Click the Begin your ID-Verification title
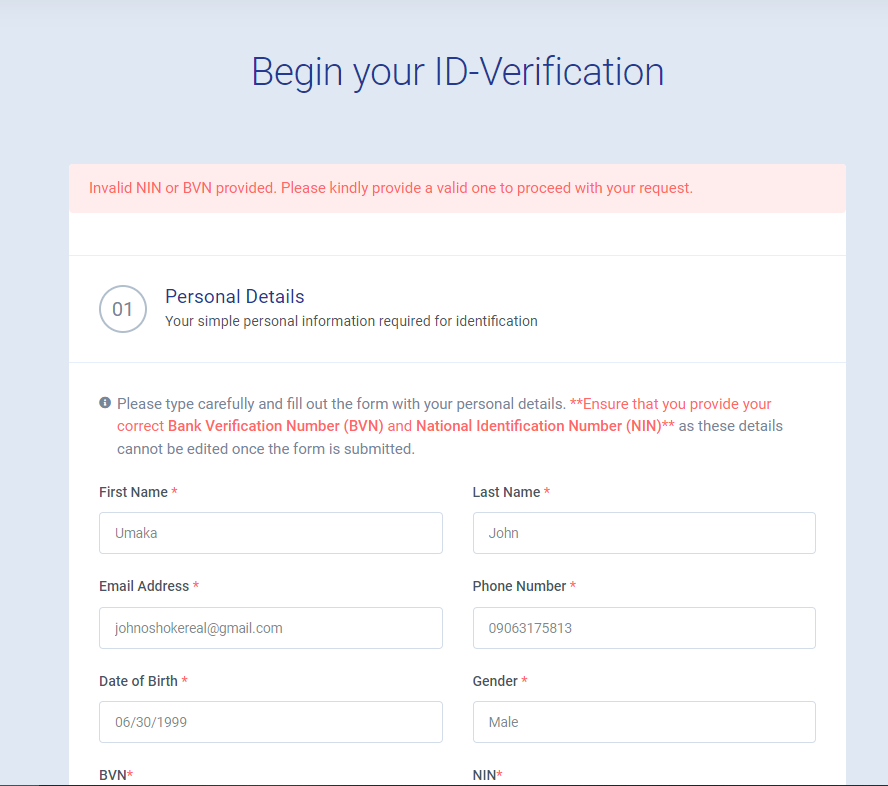 click(x=457, y=72)
